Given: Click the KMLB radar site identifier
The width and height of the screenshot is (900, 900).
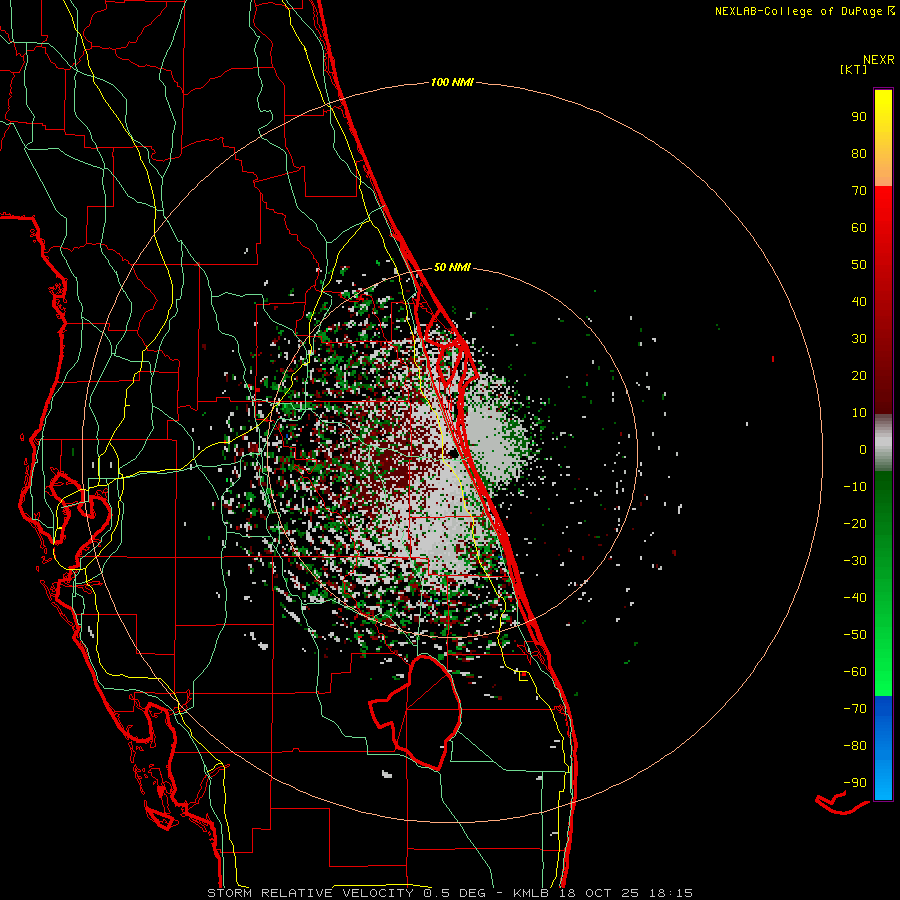Looking at the screenshot, I should (x=530, y=893).
